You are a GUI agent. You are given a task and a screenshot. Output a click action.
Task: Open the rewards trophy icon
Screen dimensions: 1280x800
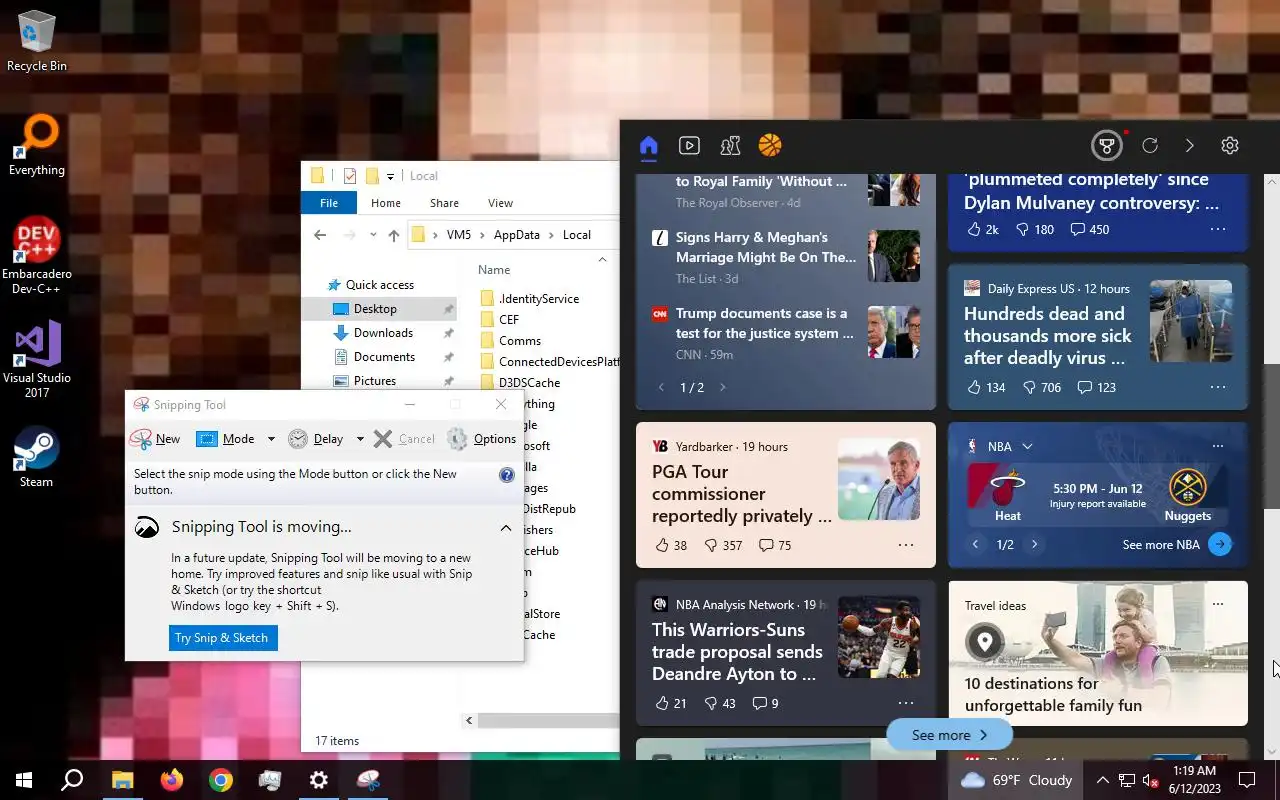click(1107, 146)
